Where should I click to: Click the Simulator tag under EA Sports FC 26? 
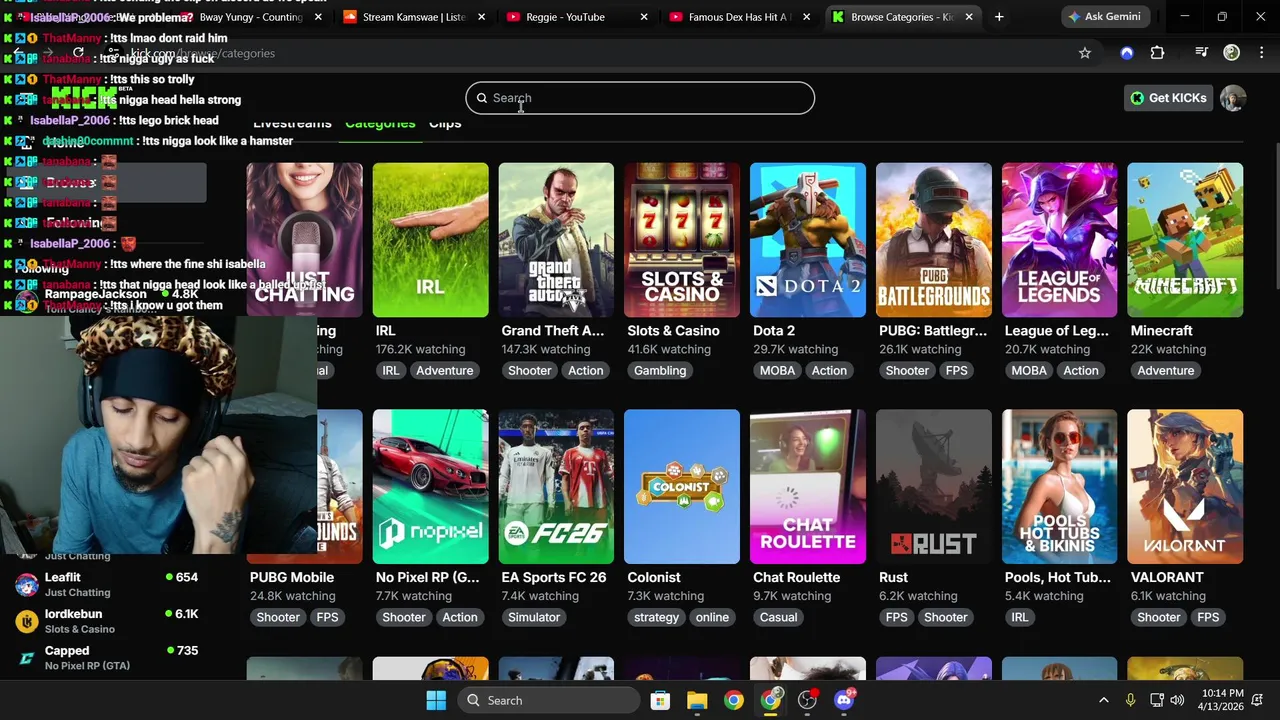[x=534, y=617]
